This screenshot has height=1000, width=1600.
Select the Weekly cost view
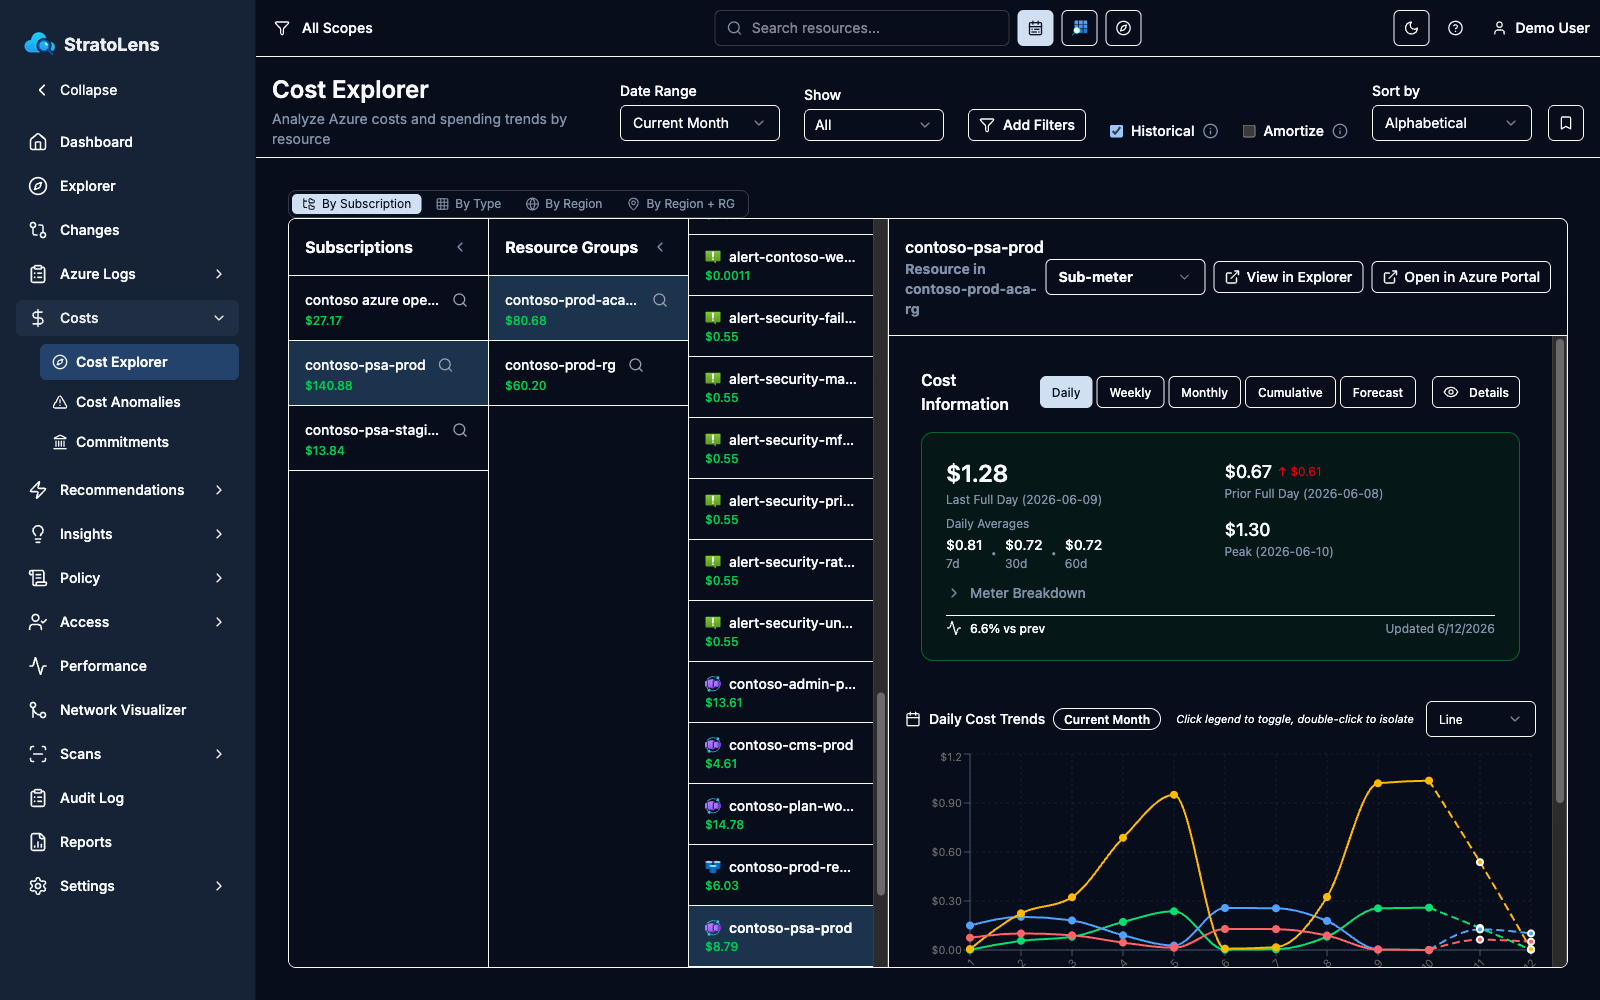(x=1130, y=392)
